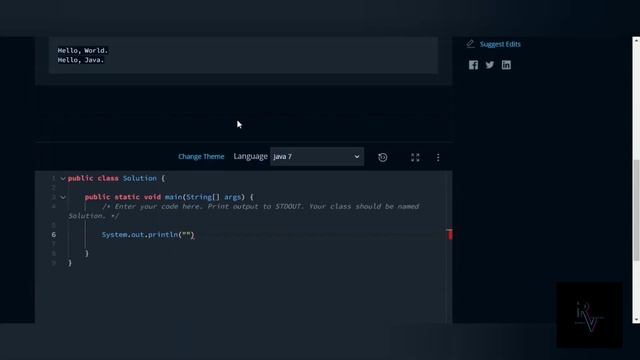This screenshot has height=360, width=640.
Task: Open the Java 7 language dropdown
Action: coord(317,157)
